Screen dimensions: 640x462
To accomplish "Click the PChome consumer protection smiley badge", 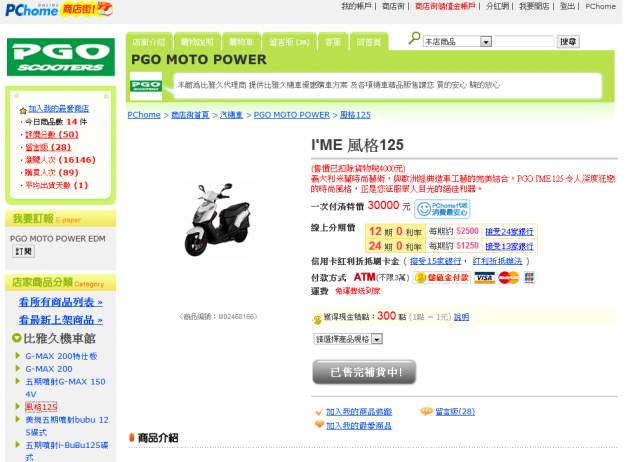I will (x=442, y=209).
